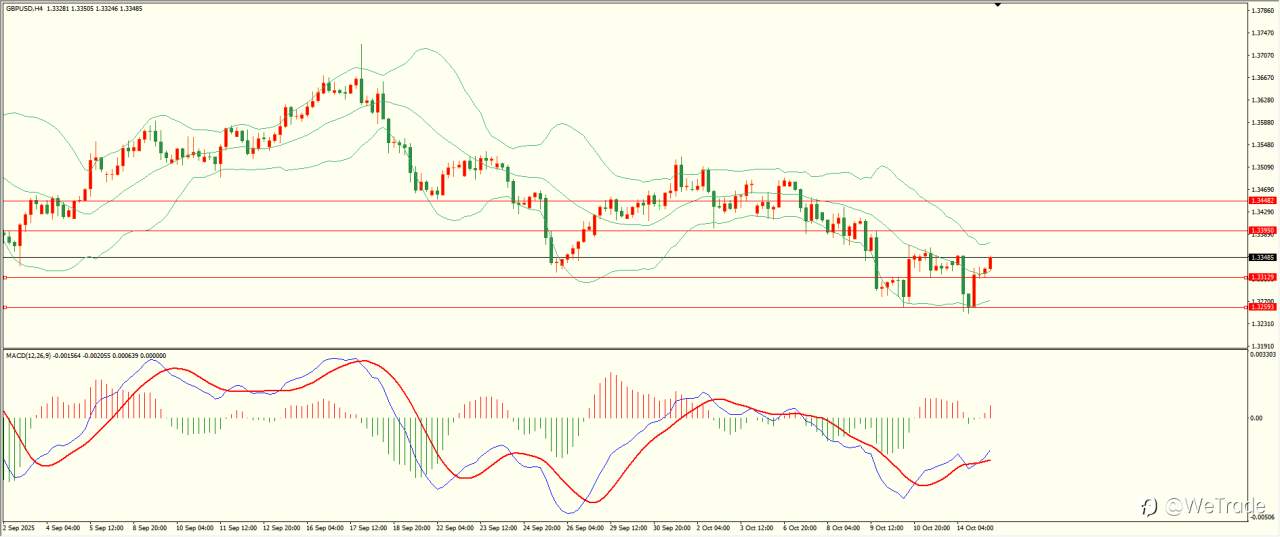Click the 1.37470 price scale label
This screenshot has width=1280, height=537.
click(x=1262, y=33)
